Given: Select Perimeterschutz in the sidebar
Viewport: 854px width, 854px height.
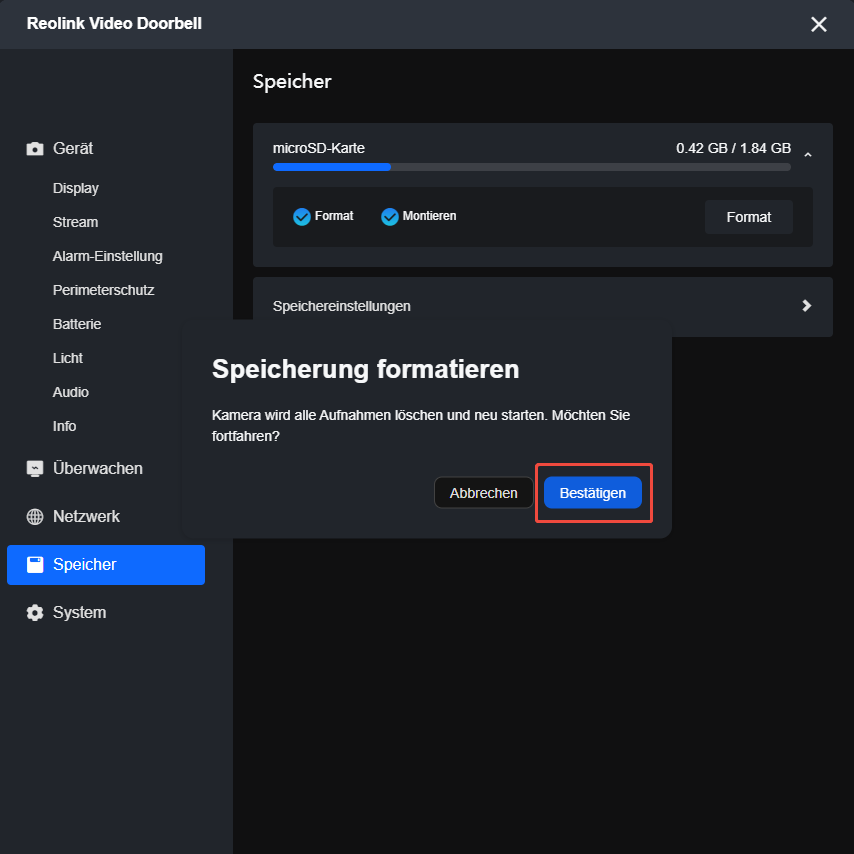Looking at the screenshot, I should (103, 290).
